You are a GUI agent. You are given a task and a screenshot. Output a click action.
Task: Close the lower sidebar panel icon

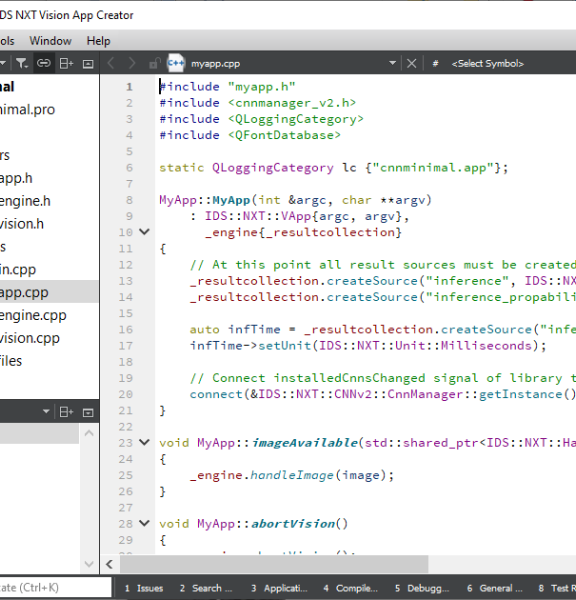[88, 412]
